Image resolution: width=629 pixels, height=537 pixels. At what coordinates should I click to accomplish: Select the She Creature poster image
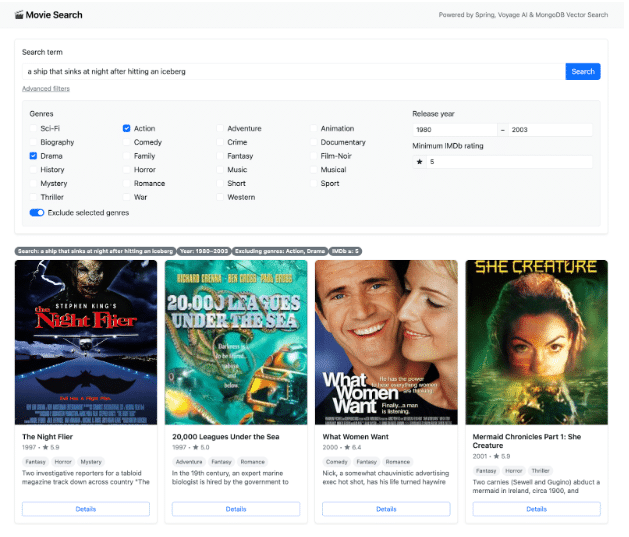[536, 342]
